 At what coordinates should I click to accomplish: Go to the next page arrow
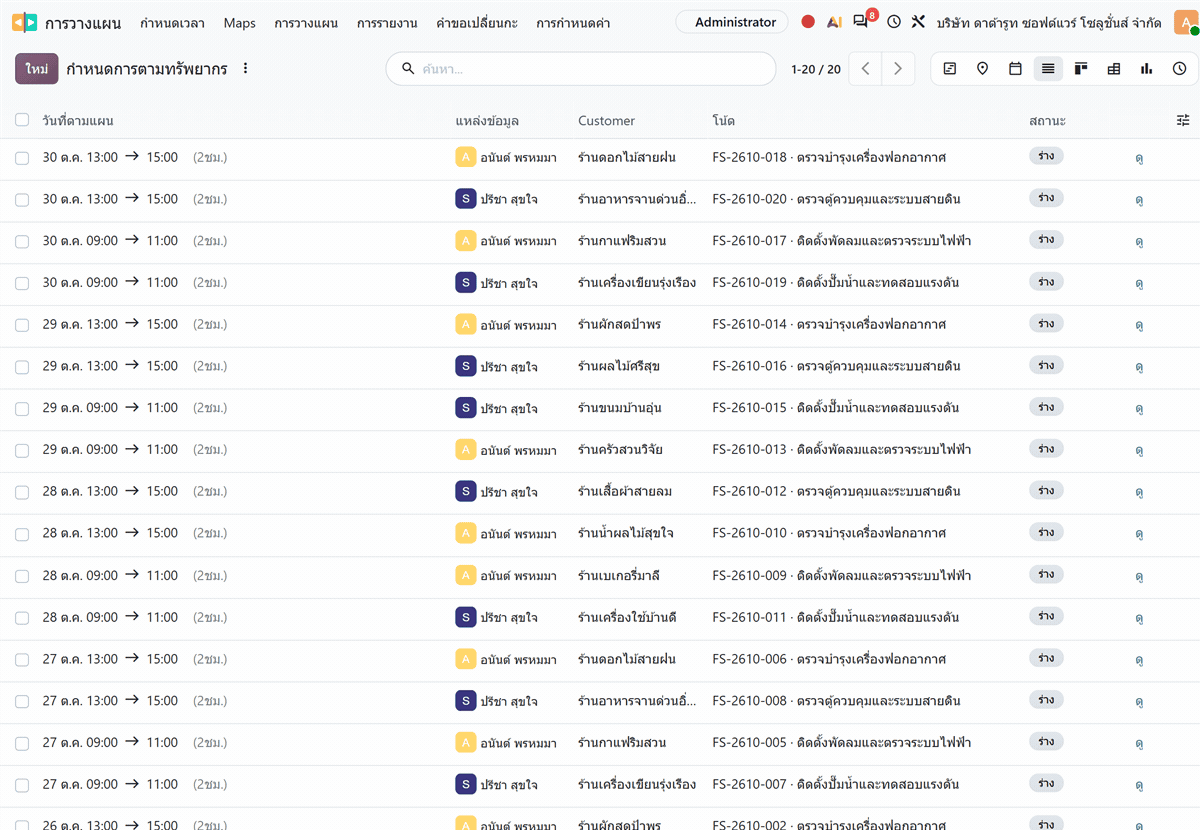898,69
